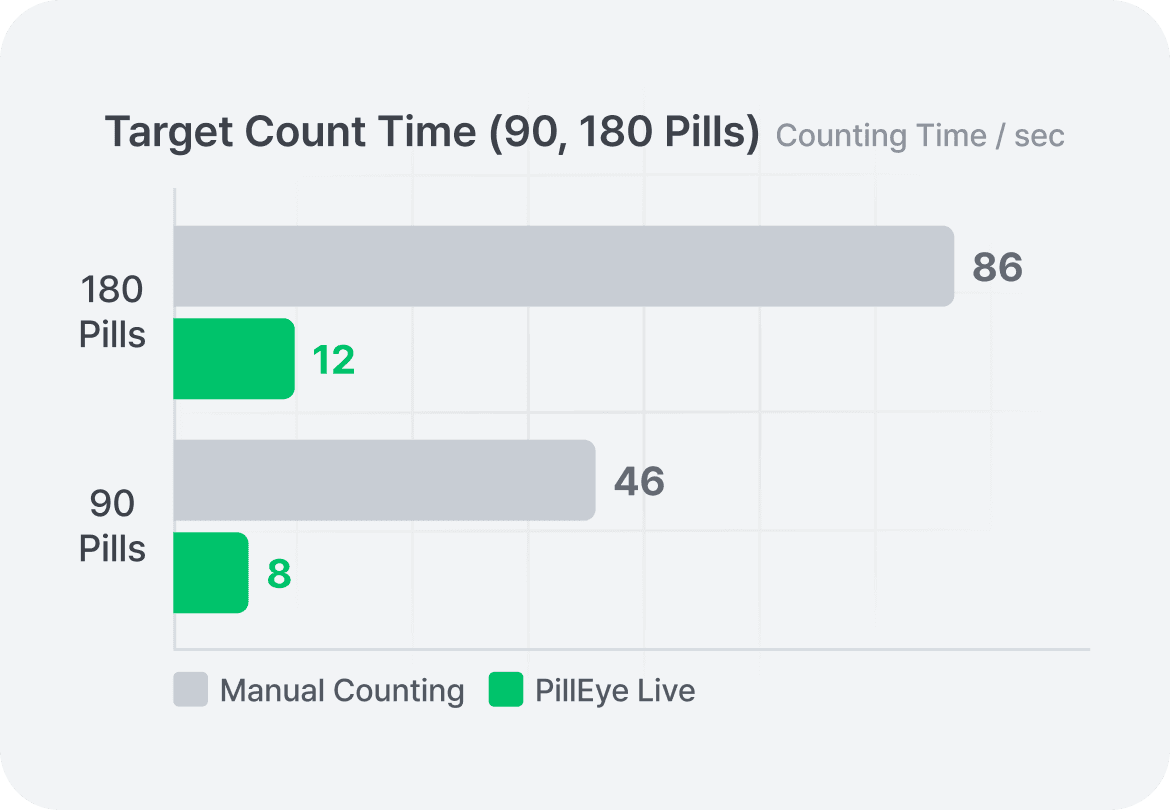Image resolution: width=1170 pixels, height=810 pixels.
Task: Click the value label 86
Action: [997, 267]
